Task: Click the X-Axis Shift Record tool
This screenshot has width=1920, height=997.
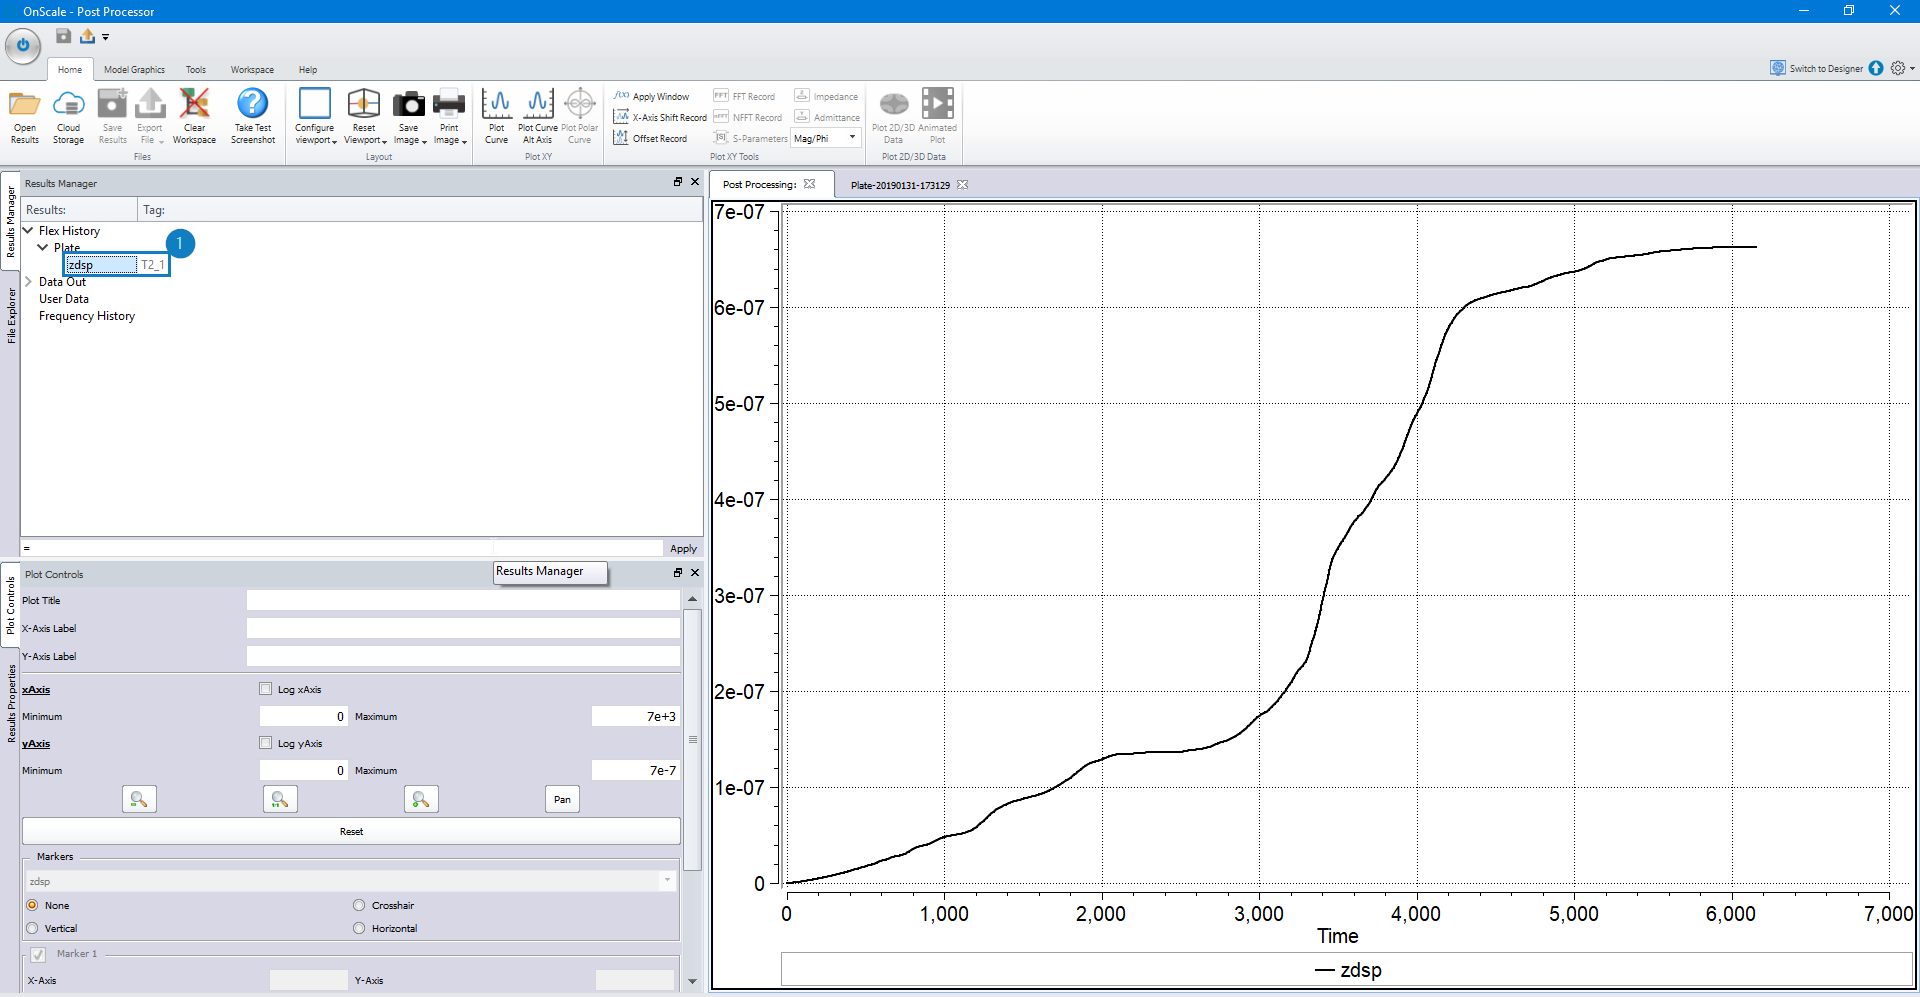Action: 660,118
